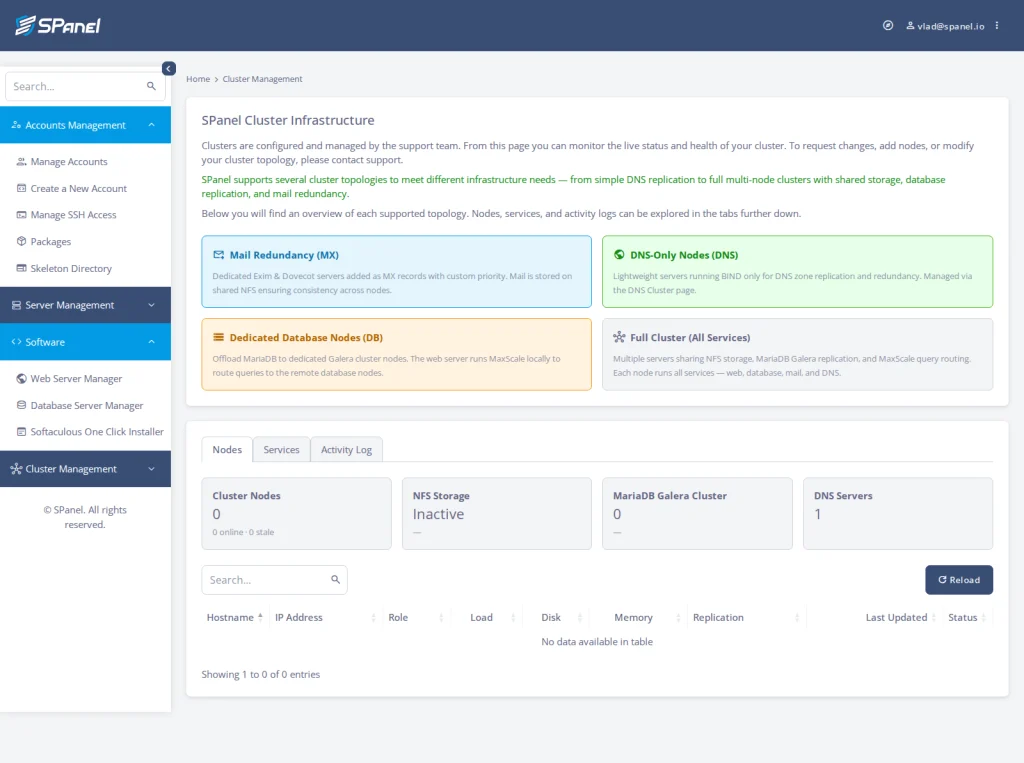Click the sidebar Search field
The image size is (1024, 763).
[85, 86]
